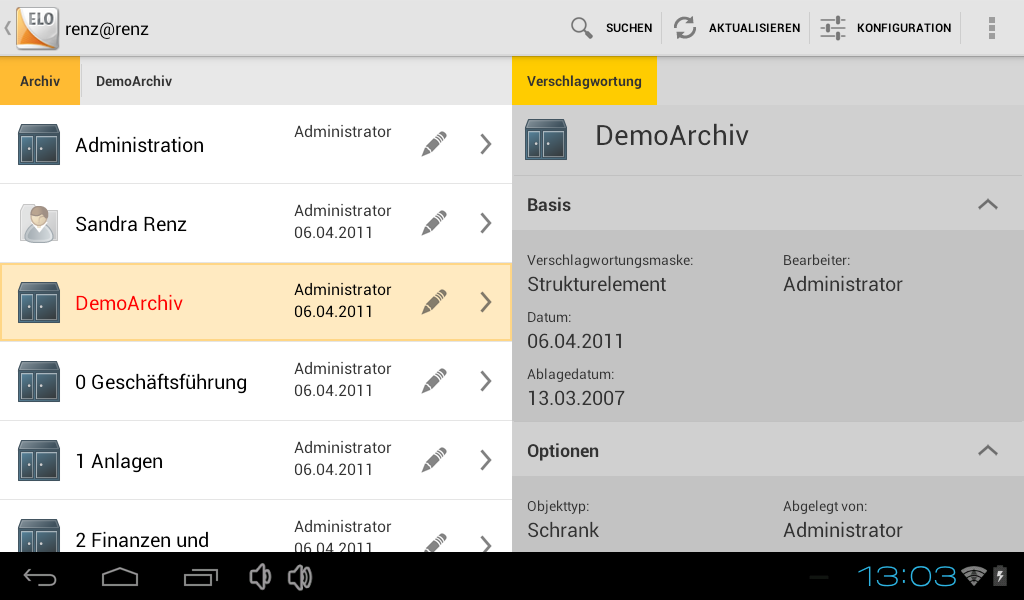The width and height of the screenshot is (1024, 600).
Task: Collapse the Optionen section
Action: [987, 450]
